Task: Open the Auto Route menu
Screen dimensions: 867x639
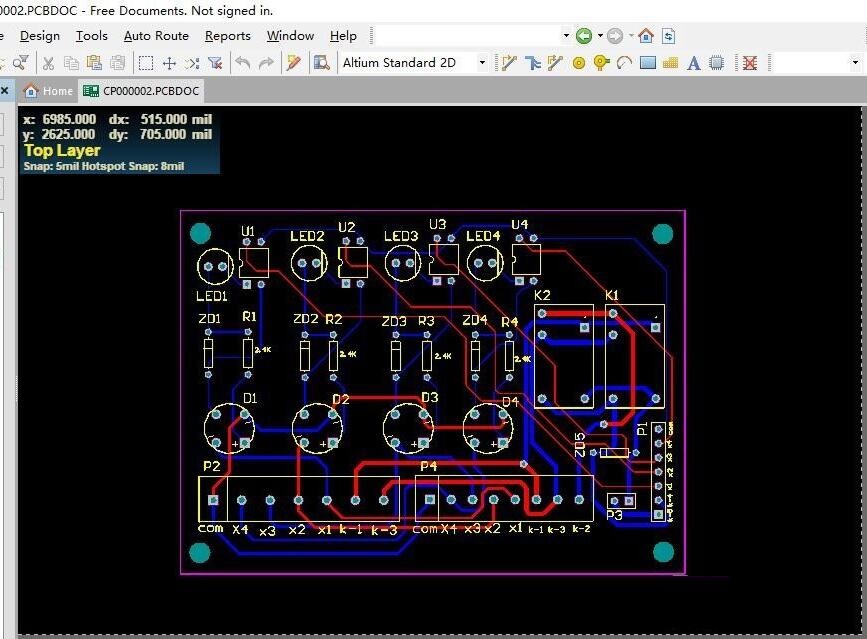Action: click(156, 36)
